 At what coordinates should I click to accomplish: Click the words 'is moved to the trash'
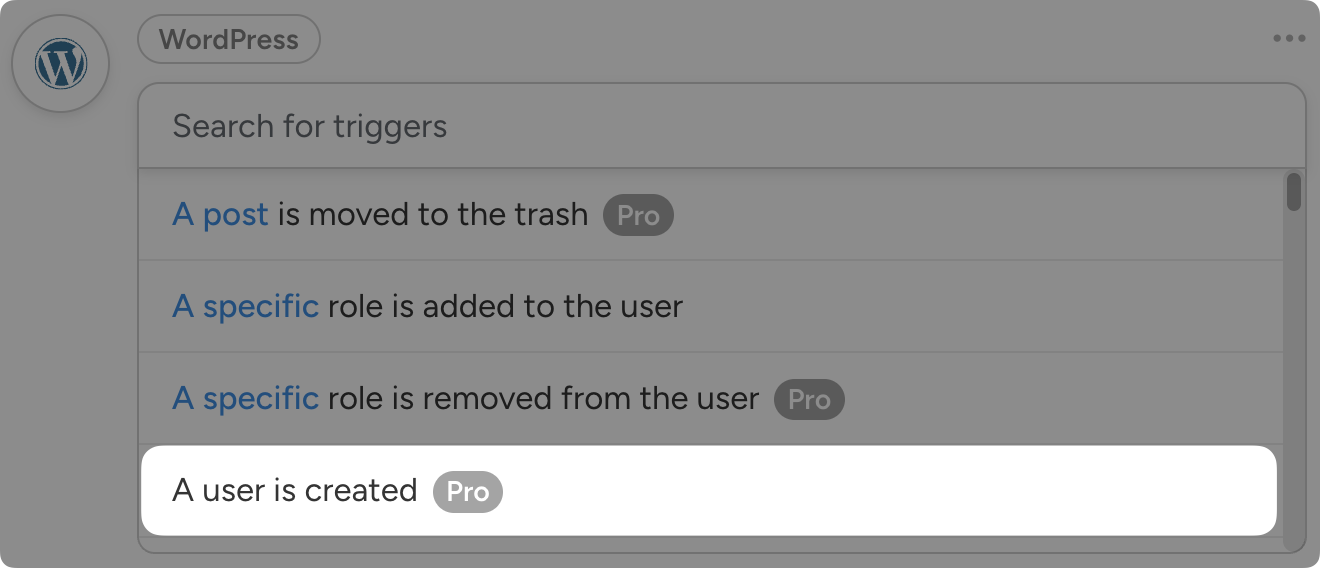[433, 215]
